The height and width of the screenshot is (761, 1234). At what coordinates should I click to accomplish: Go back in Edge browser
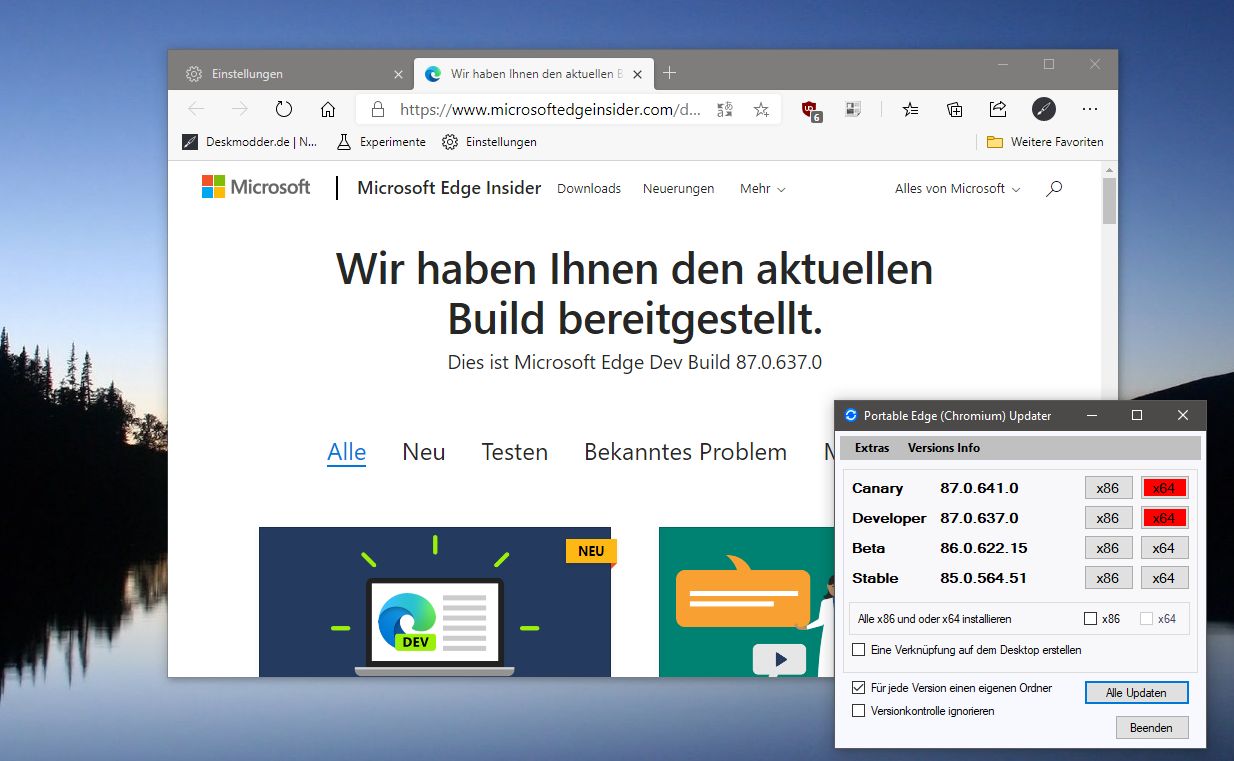(196, 109)
